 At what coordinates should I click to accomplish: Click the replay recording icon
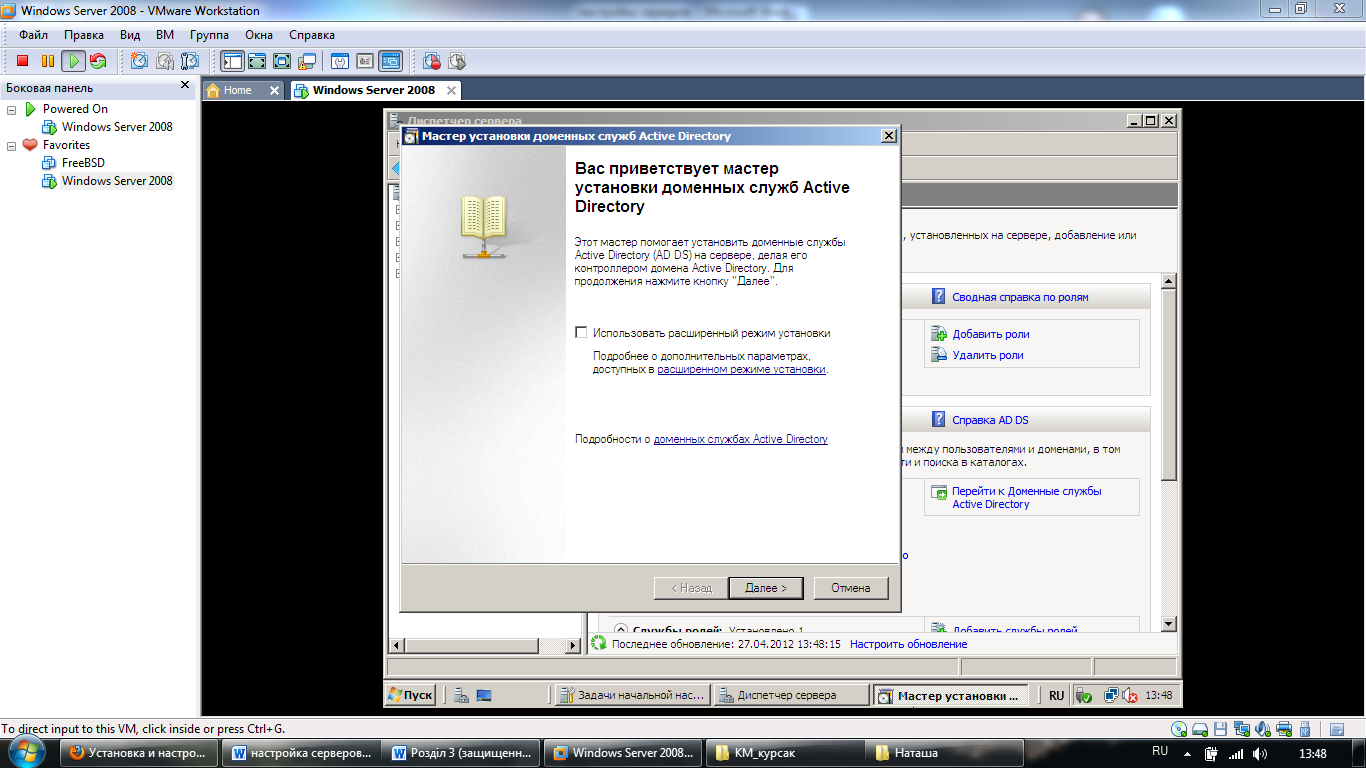click(x=457, y=61)
